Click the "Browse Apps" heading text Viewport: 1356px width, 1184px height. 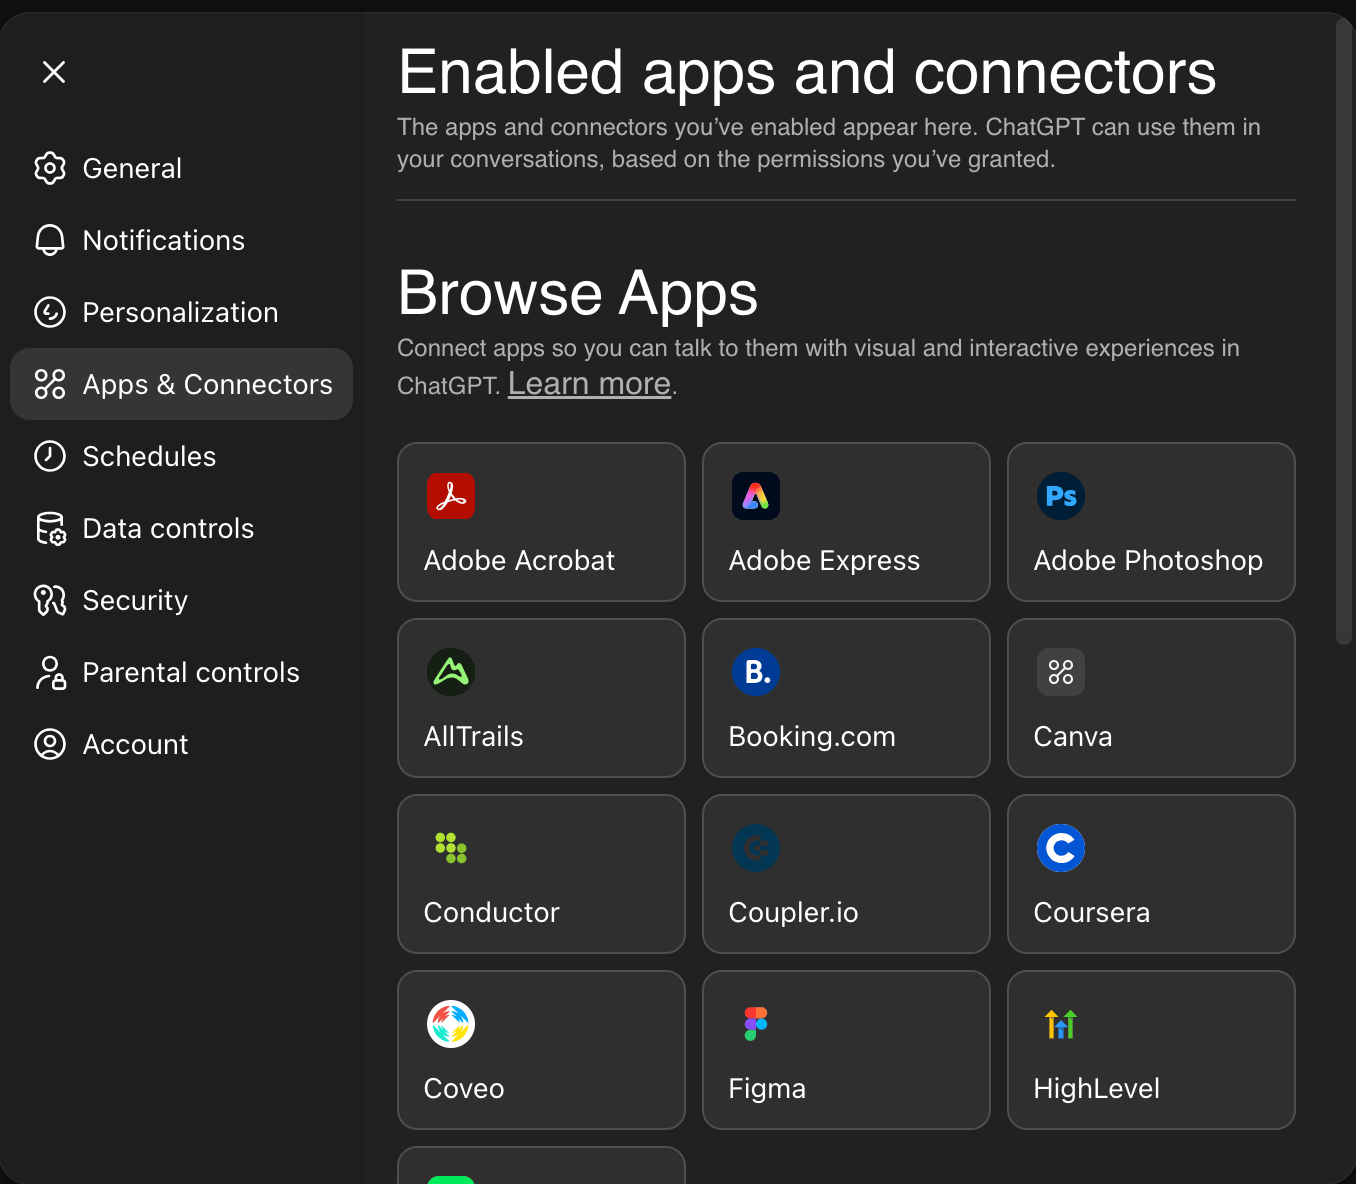[578, 293]
